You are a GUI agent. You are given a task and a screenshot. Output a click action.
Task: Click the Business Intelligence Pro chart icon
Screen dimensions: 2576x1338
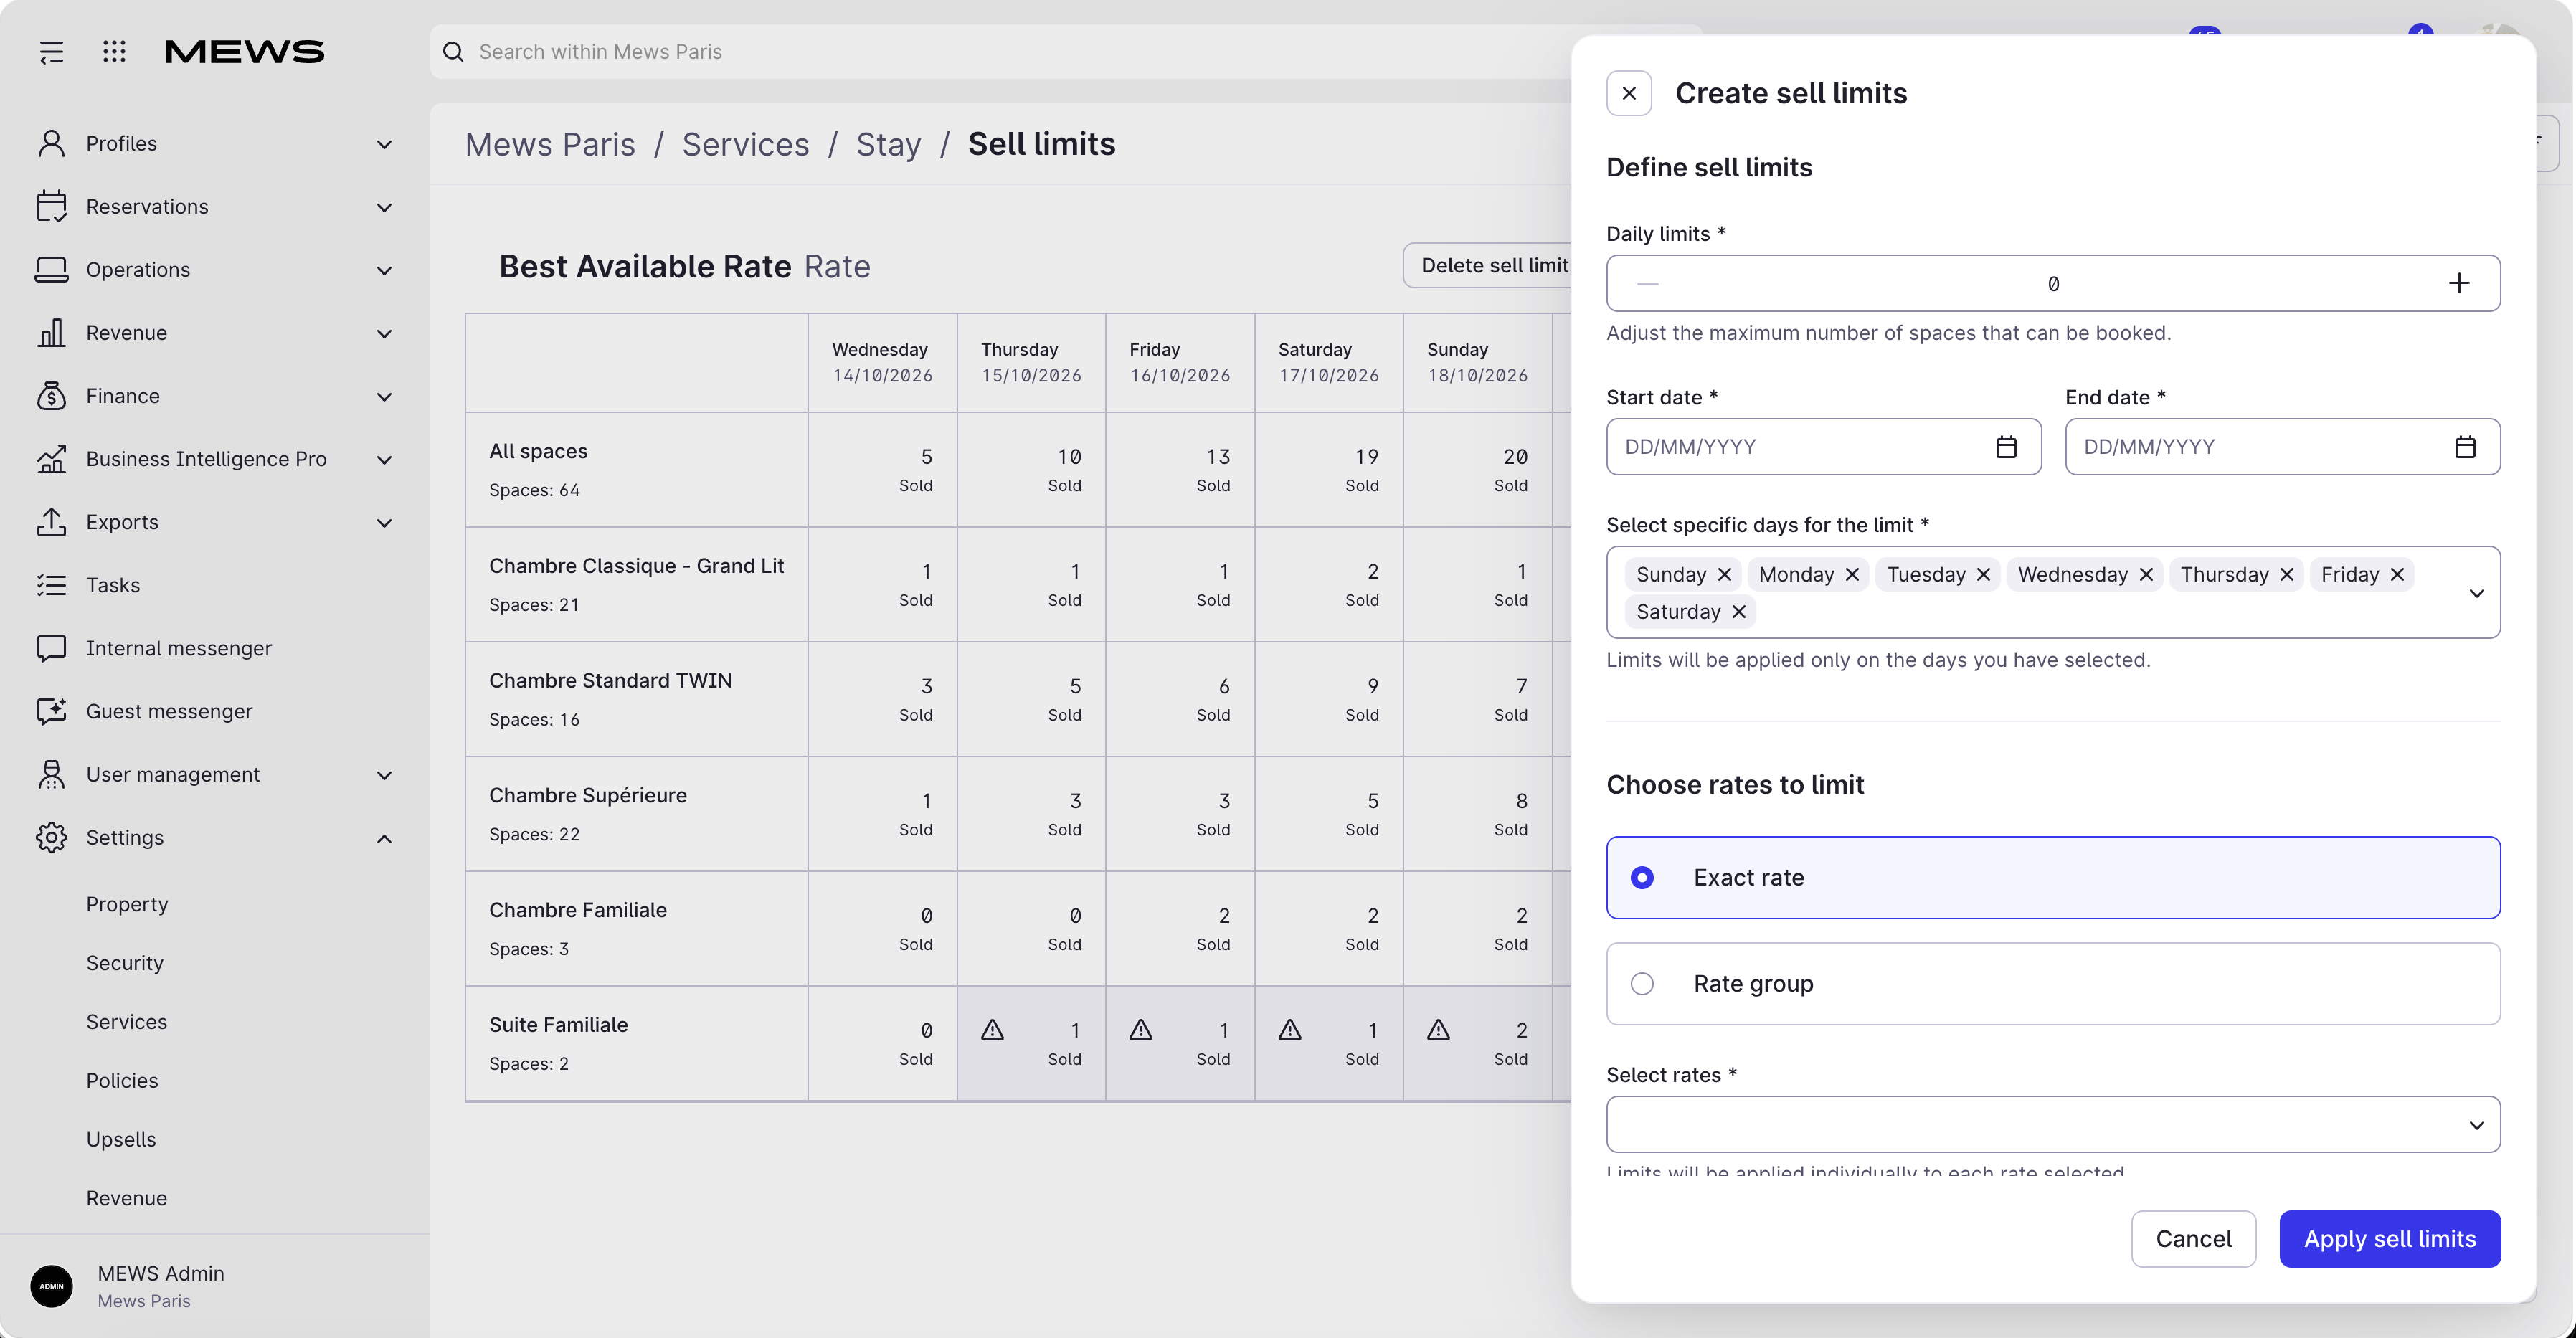pos(51,459)
